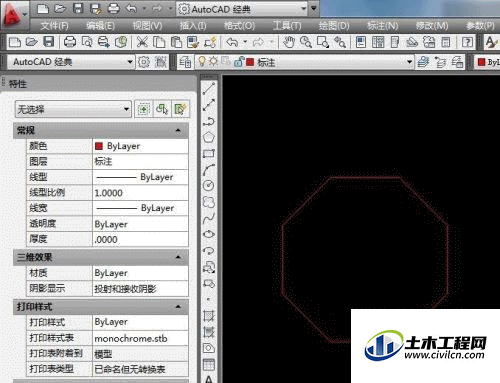This screenshot has height=383, width=500.
Task: Click the Undo arrow in the standard toolbar
Action: tap(233, 42)
